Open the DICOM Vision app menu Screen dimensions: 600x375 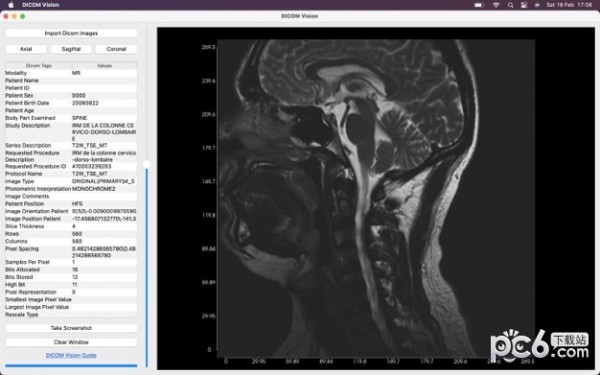point(41,5)
